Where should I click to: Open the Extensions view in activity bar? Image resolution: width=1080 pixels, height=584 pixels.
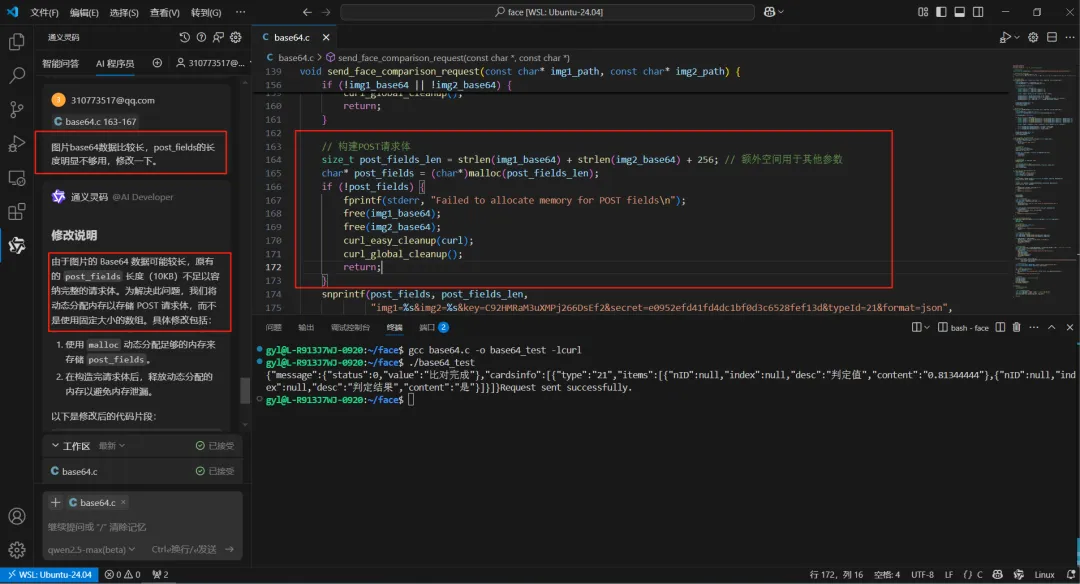pyautogui.click(x=16, y=211)
